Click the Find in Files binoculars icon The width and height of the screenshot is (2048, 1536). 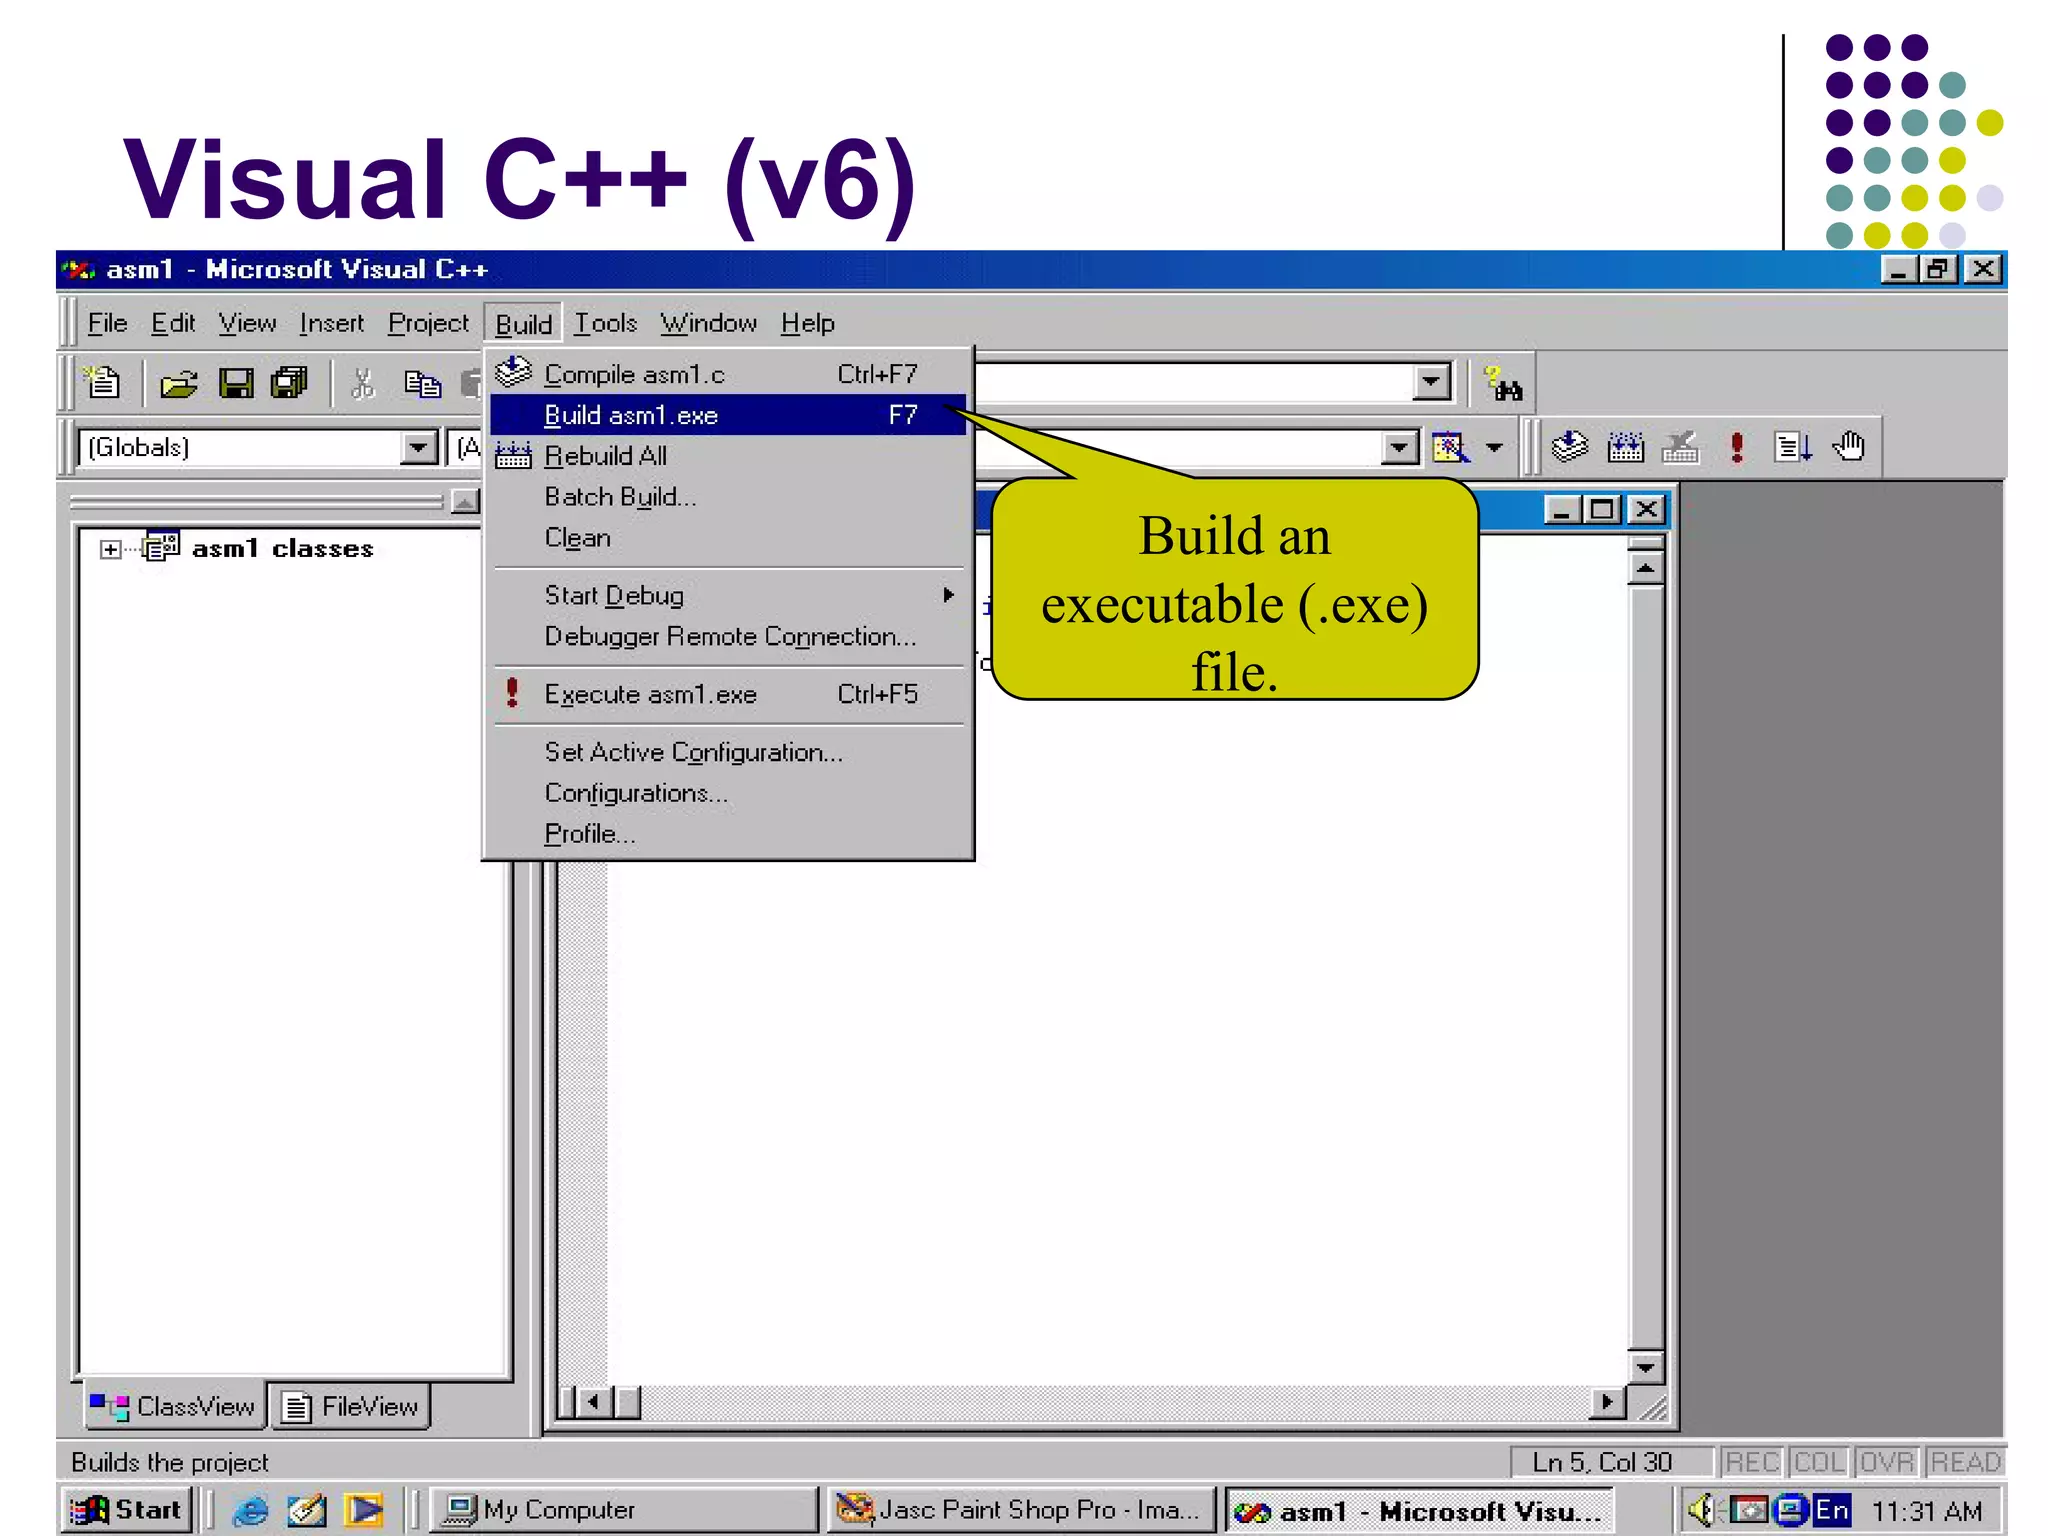(1503, 383)
